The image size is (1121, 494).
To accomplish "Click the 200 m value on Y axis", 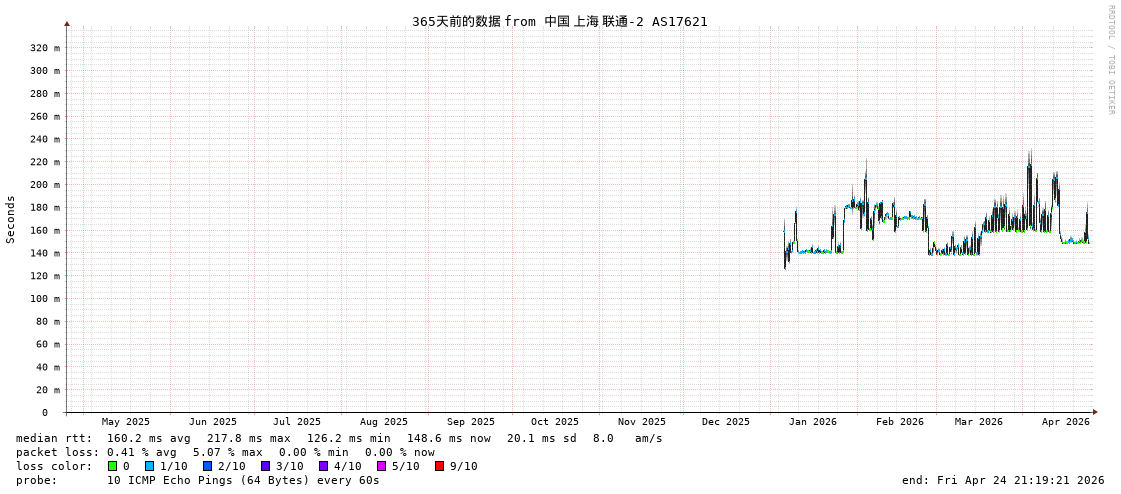I will pyautogui.click(x=44, y=185).
